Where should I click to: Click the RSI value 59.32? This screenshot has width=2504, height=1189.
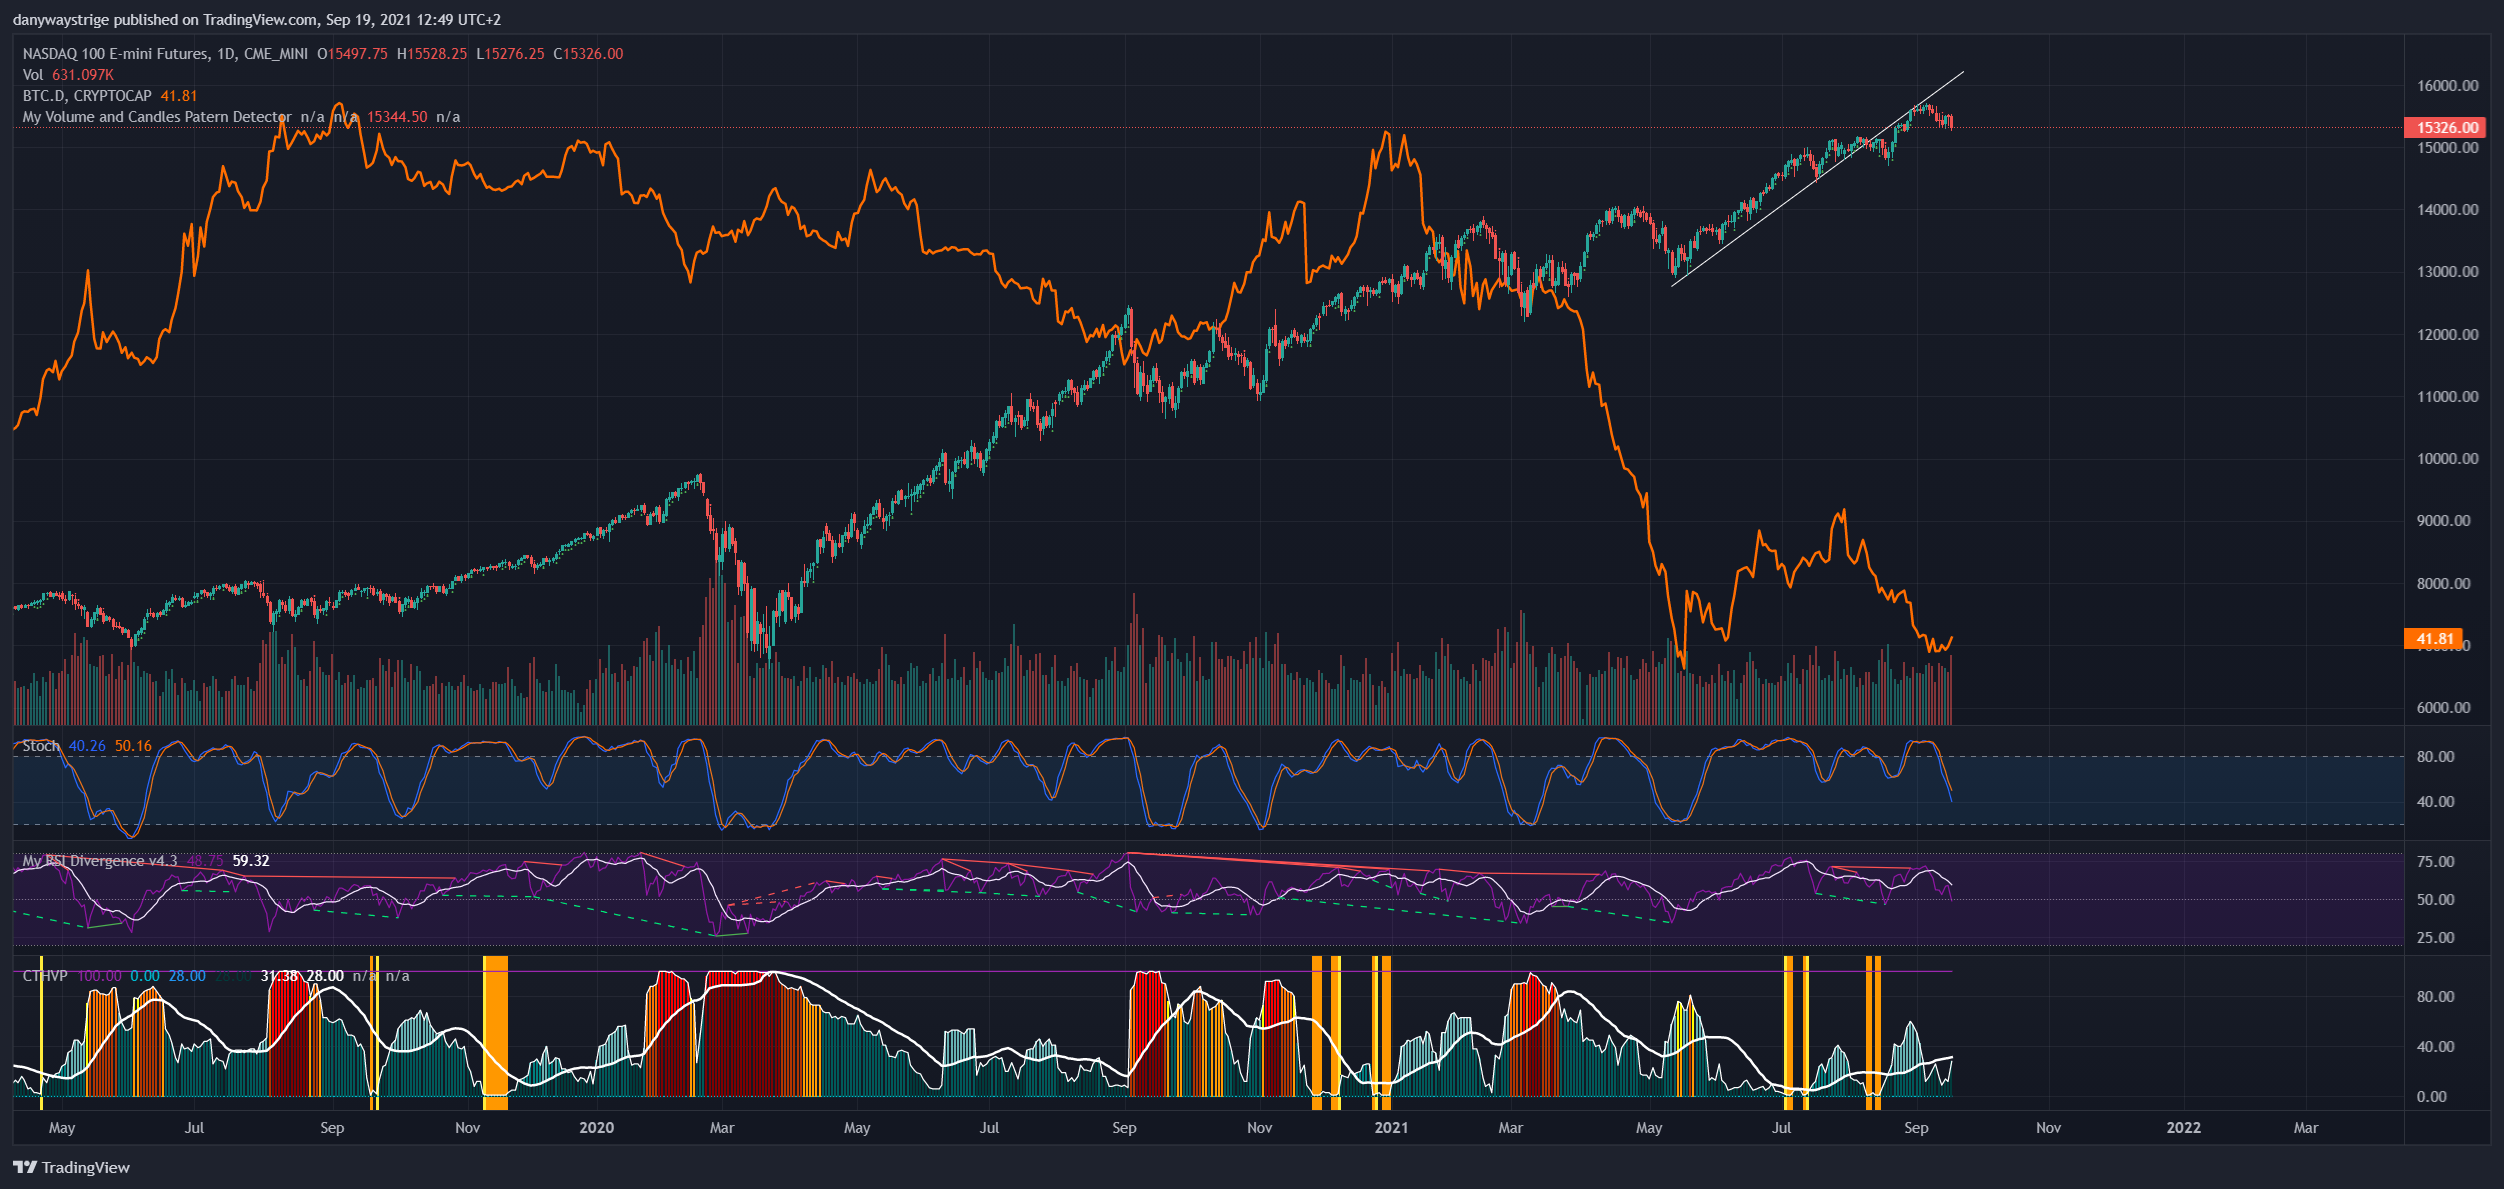click(x=251, y=861)
